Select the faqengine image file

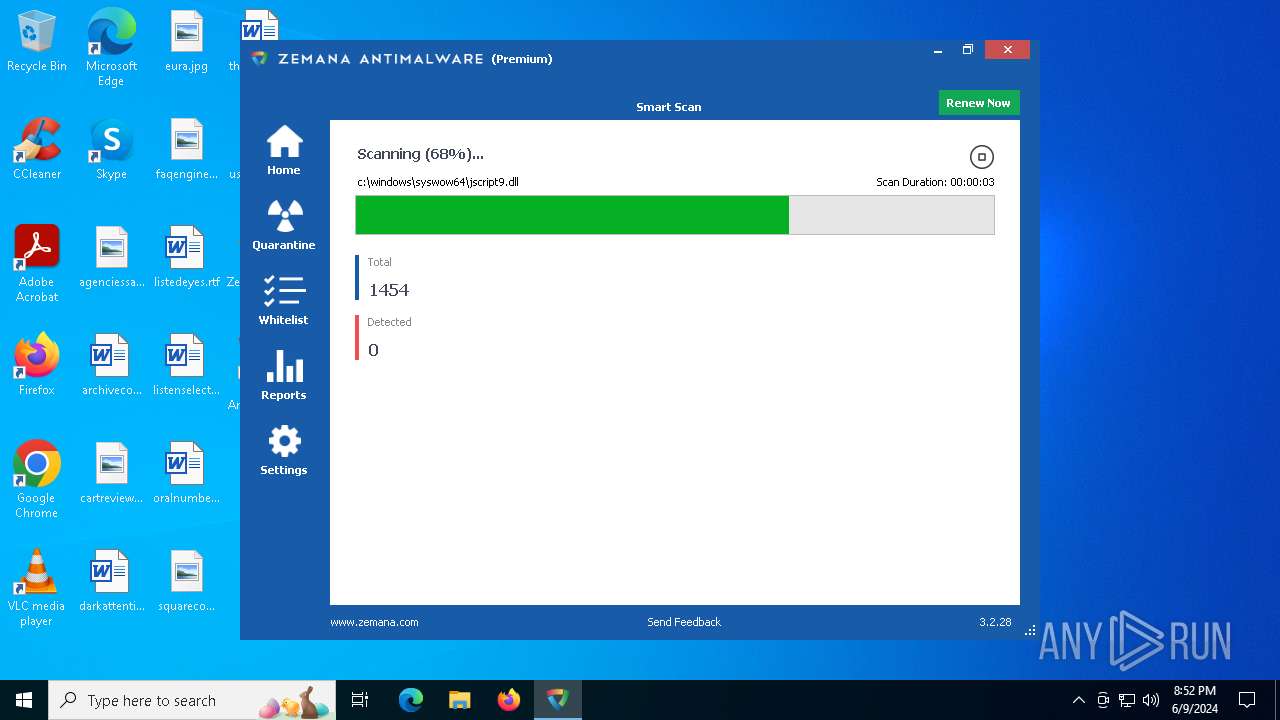pos(186,150)
